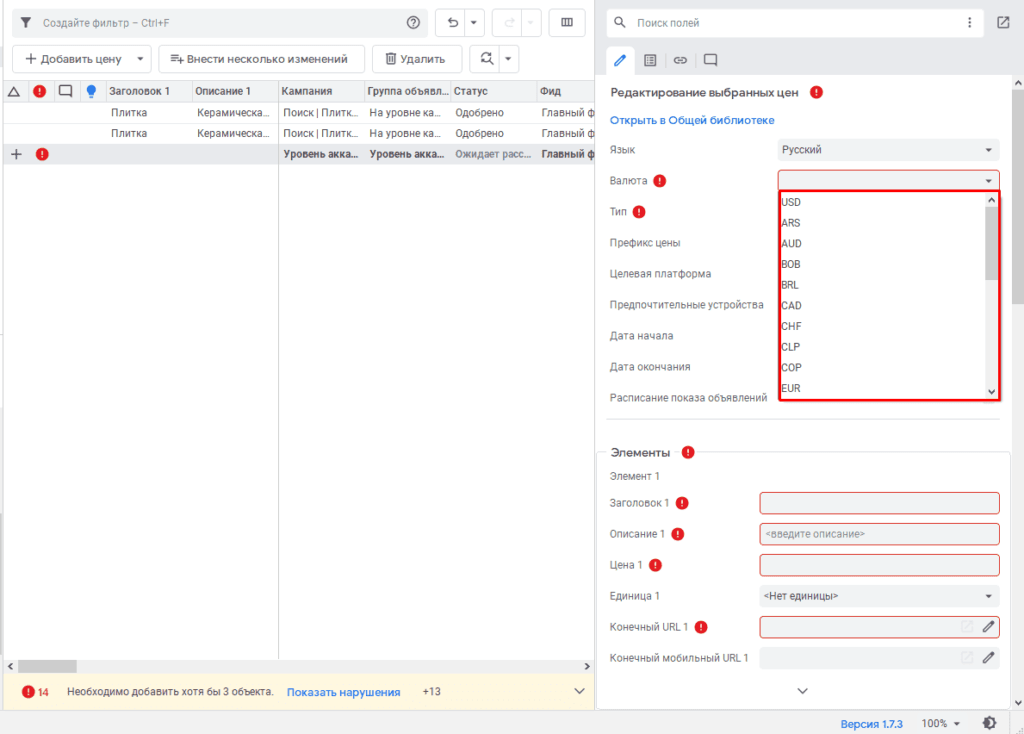The width and height of the screenshot is (1024, 734).
Task: Click the red error icon in third row
Action: (42, 154)
